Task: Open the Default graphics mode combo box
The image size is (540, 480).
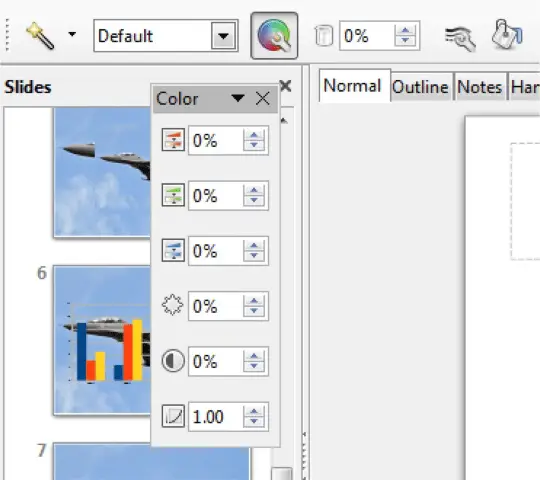Action: 166,36
